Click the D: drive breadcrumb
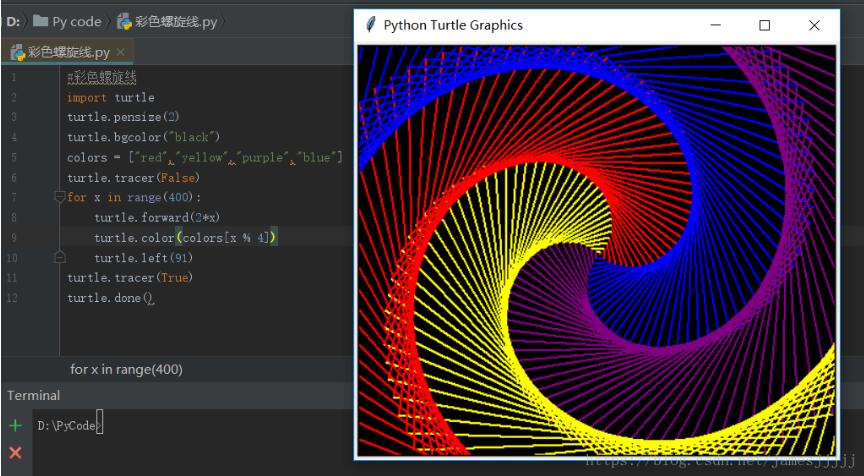Screen dimensions: 864x476 12,22
